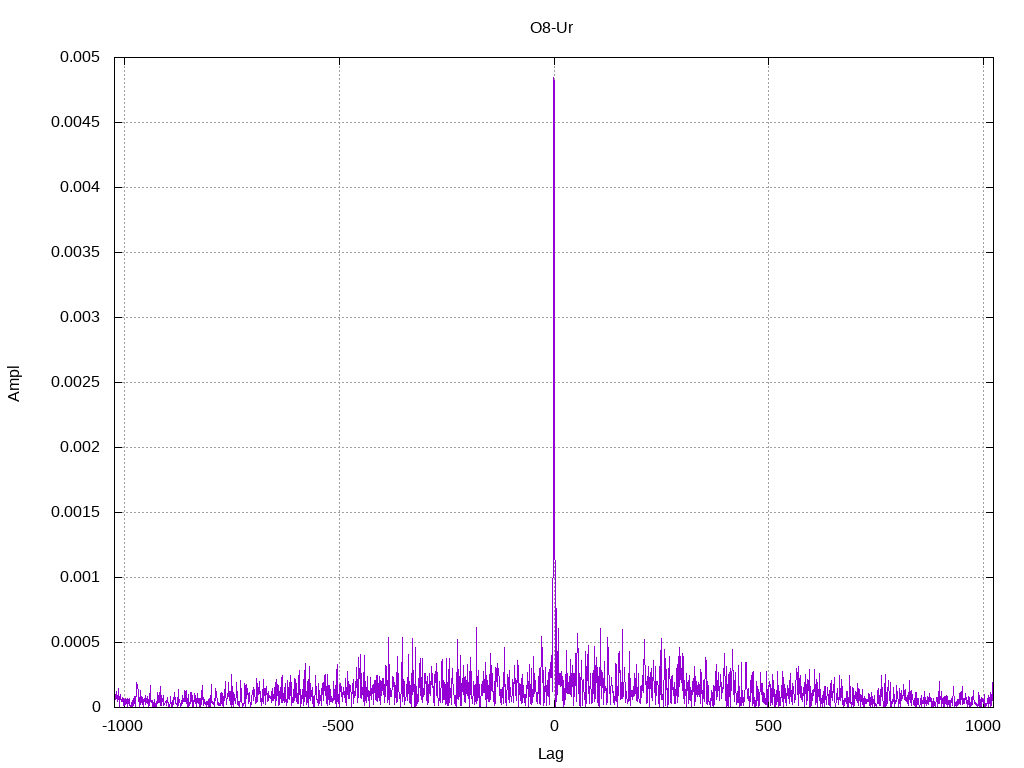This screenshot has height=768, width=1024.
Task: Click the 0.0015 y-axis tick label
Action: [x=75, y=512]
